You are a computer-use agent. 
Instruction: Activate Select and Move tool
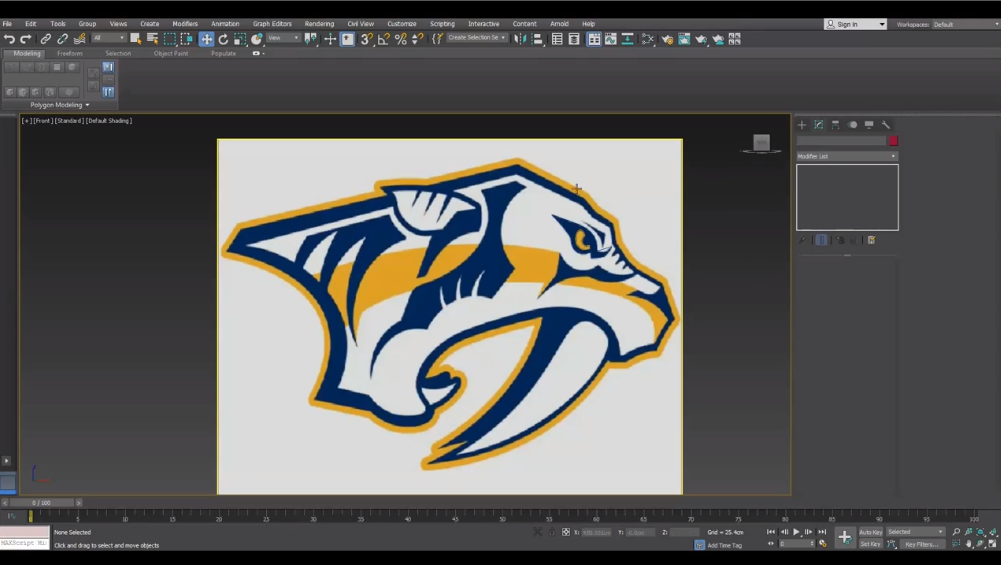coord(206,39)
